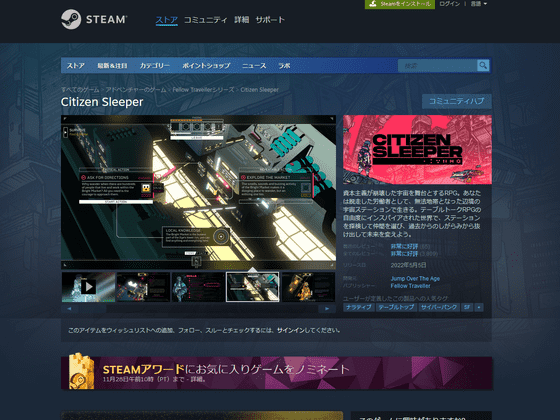Viewport: 560px width, 420px height.
Task: Expand more tags with plus button
Action: tap(479, 307)
